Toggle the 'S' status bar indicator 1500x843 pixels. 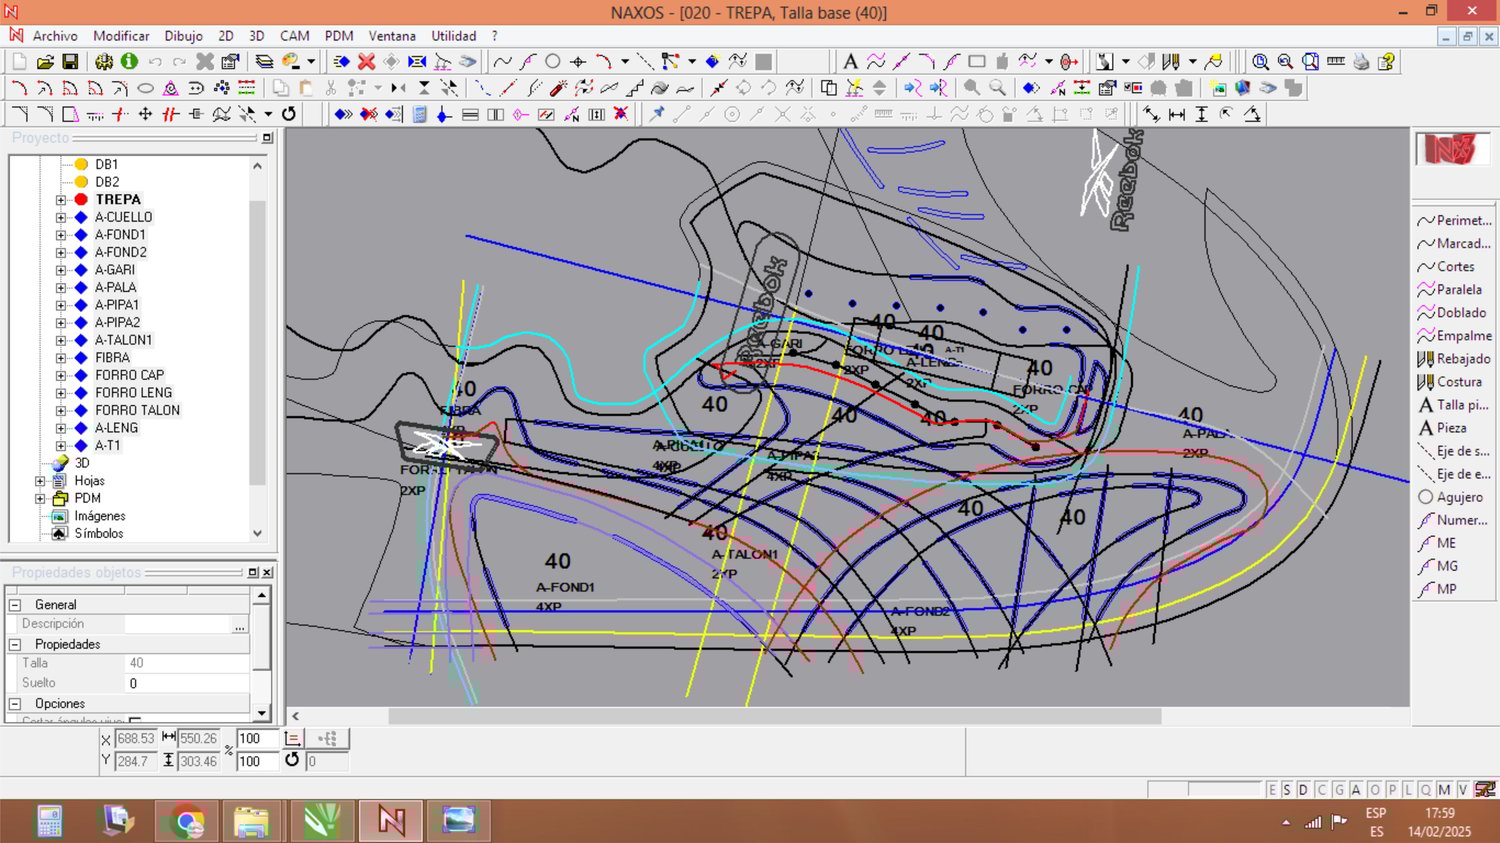pyautogui.click(x=1287, y=790)
